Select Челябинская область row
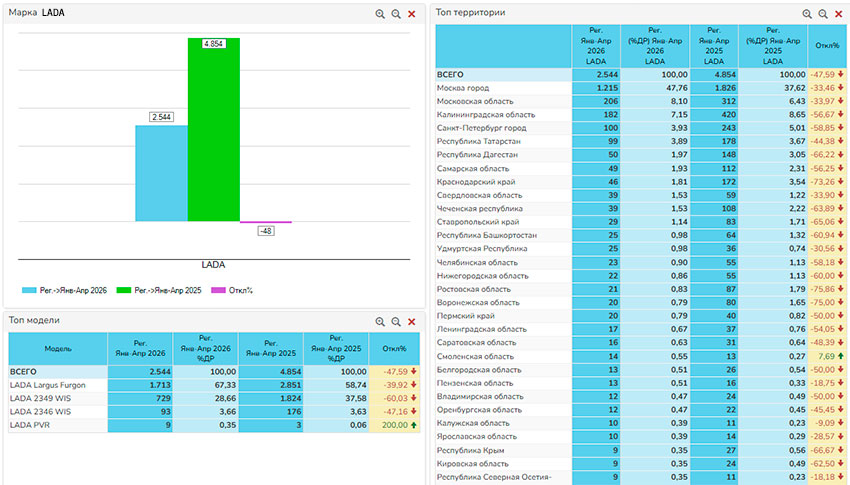 [641, 262]
